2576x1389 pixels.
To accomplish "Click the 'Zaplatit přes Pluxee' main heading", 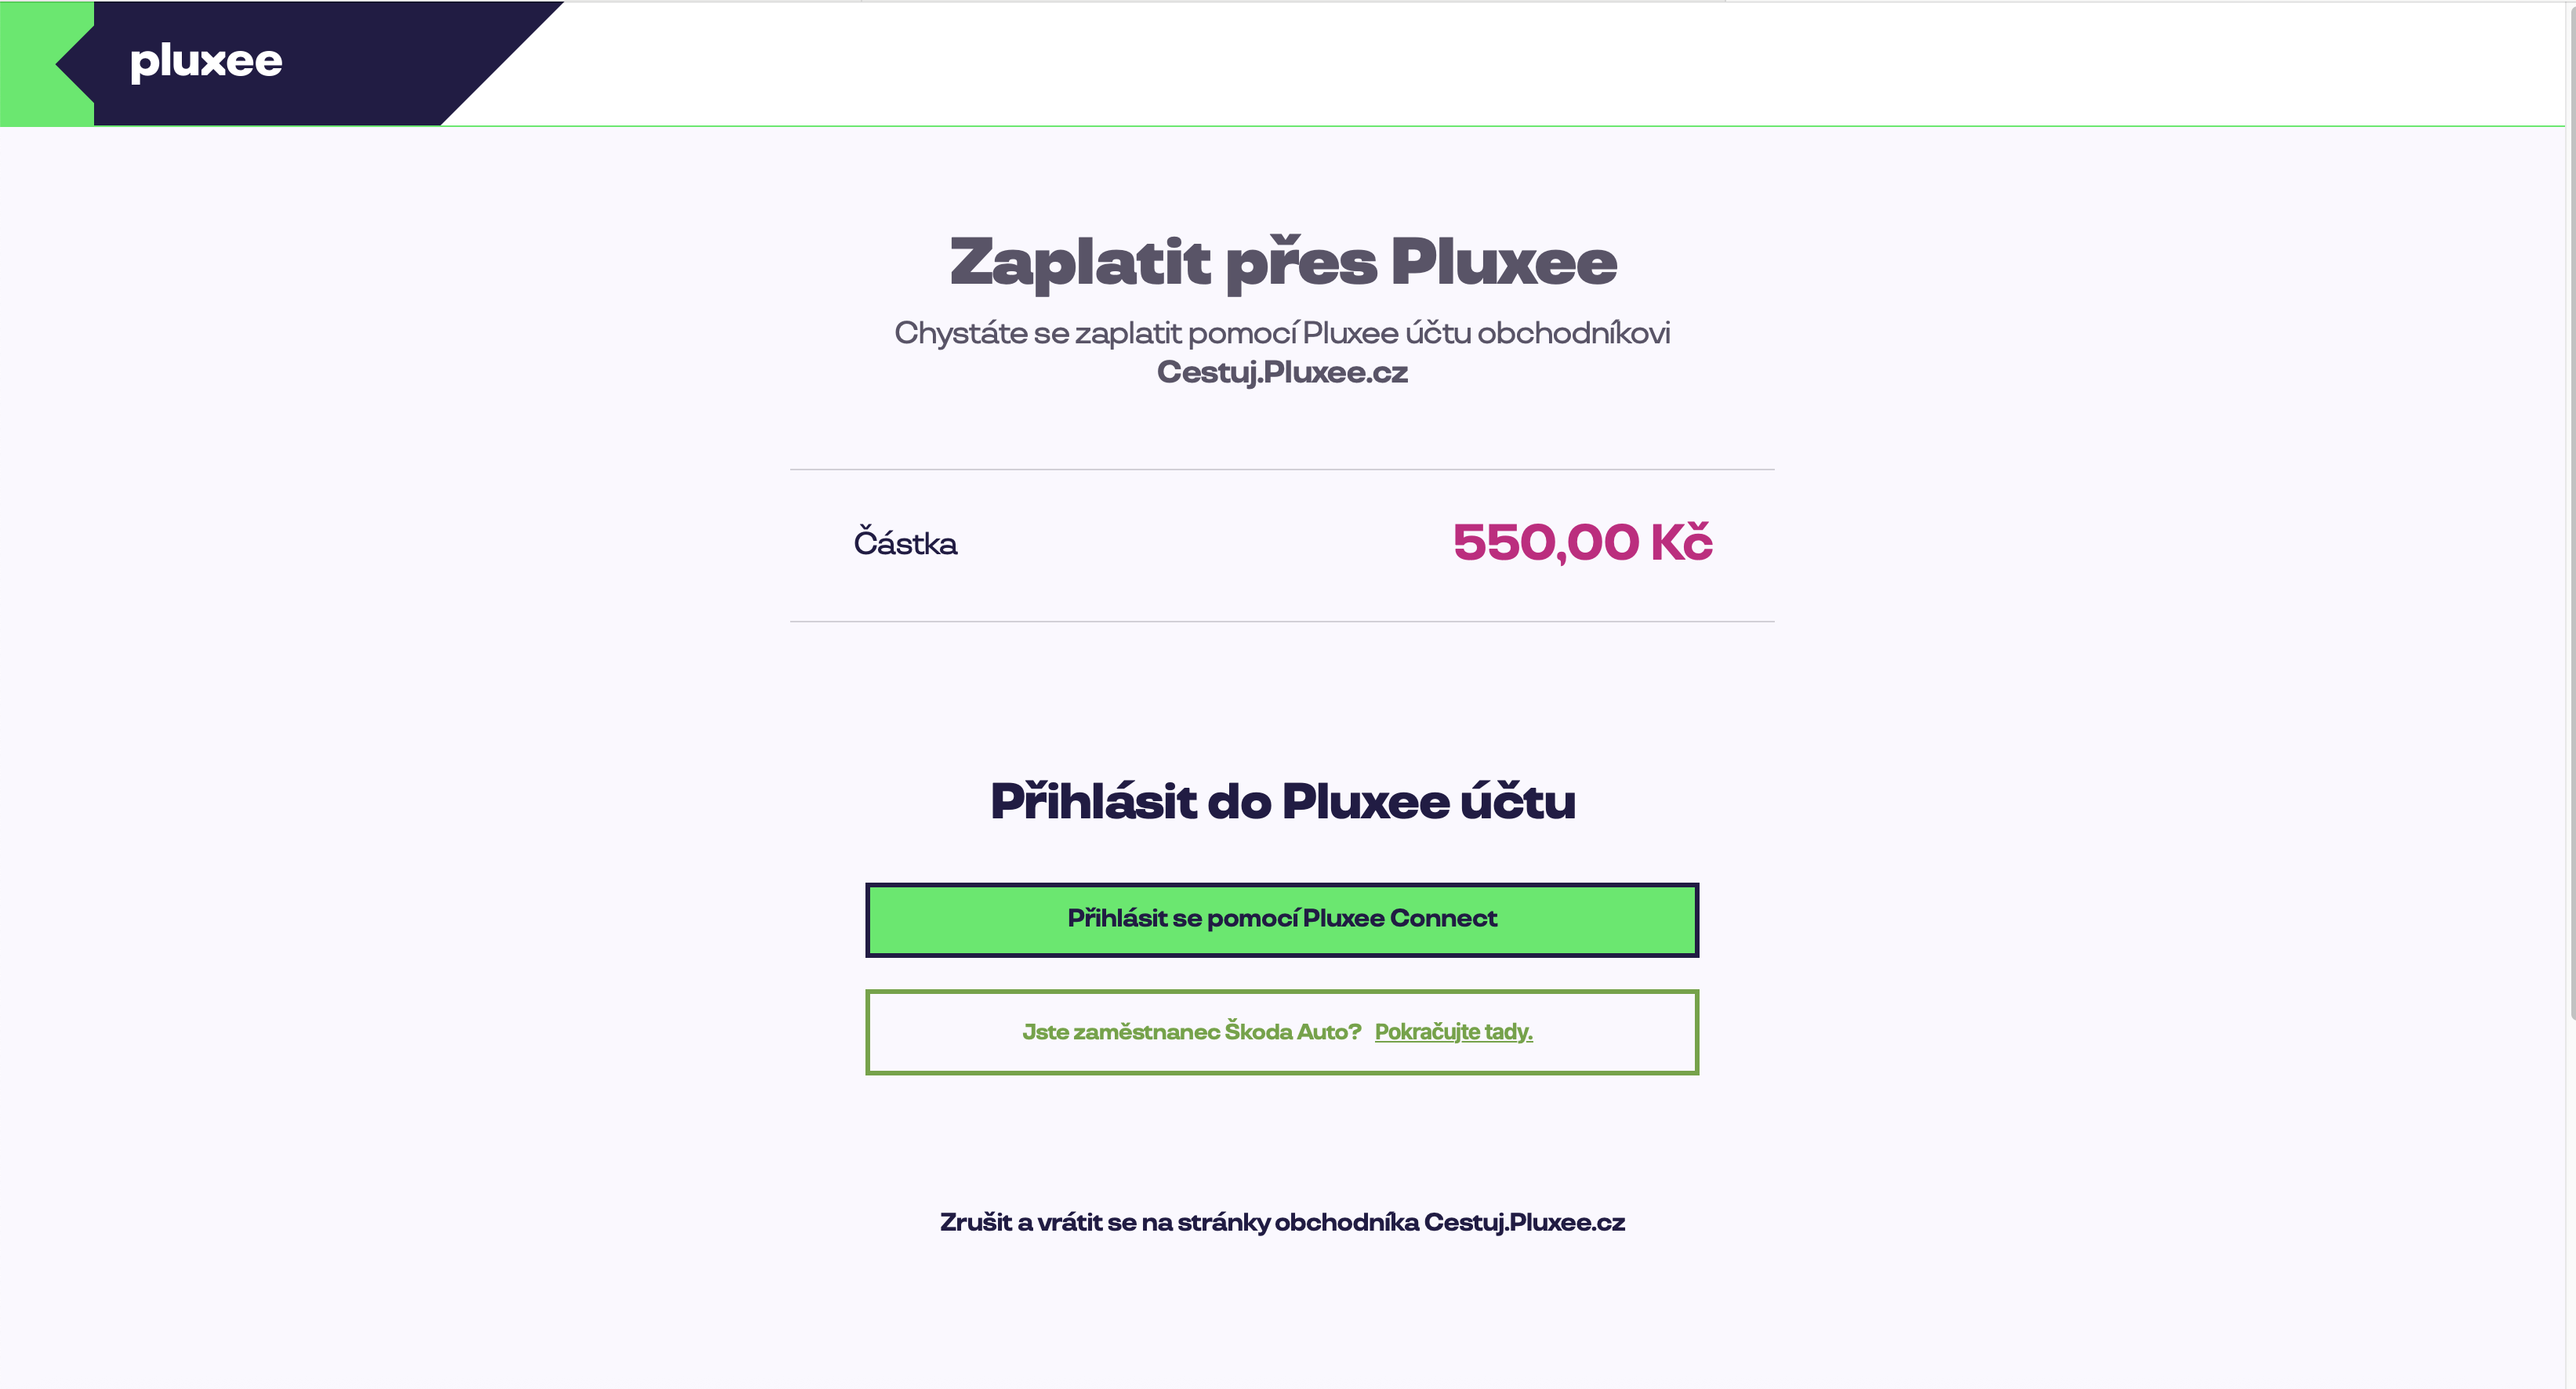I will click(x=1282, y=262).
